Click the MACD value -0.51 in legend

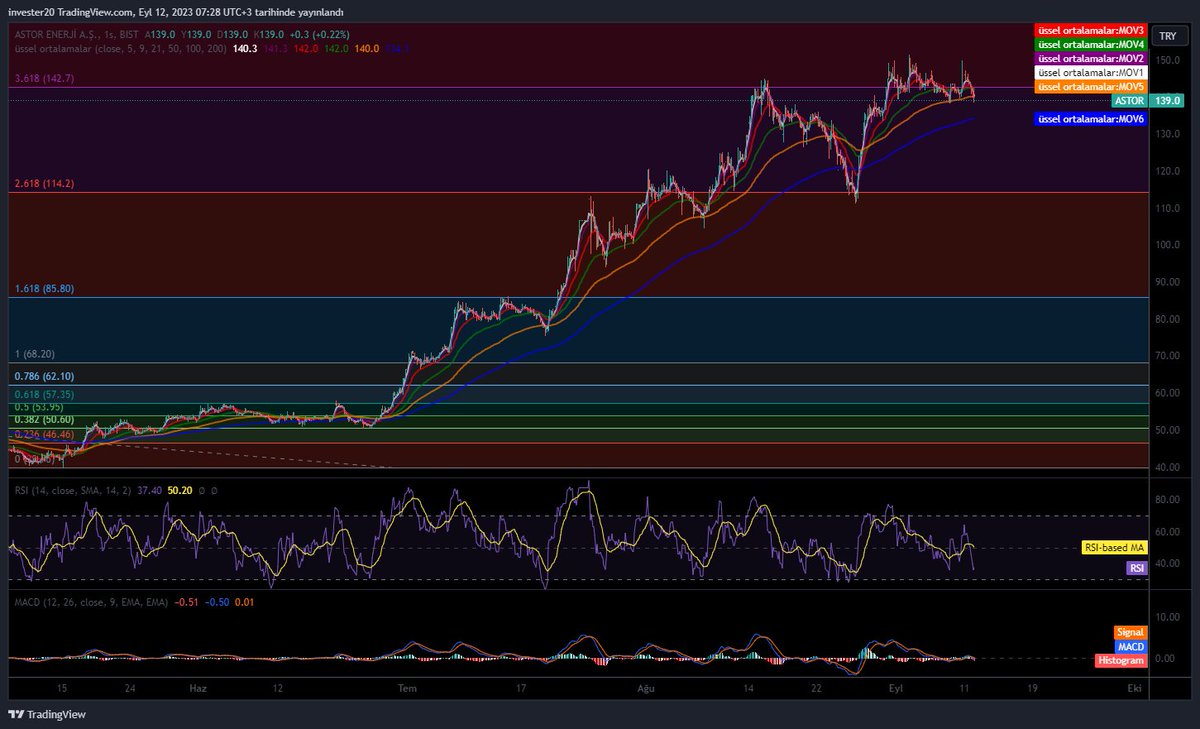coord(187,601)
